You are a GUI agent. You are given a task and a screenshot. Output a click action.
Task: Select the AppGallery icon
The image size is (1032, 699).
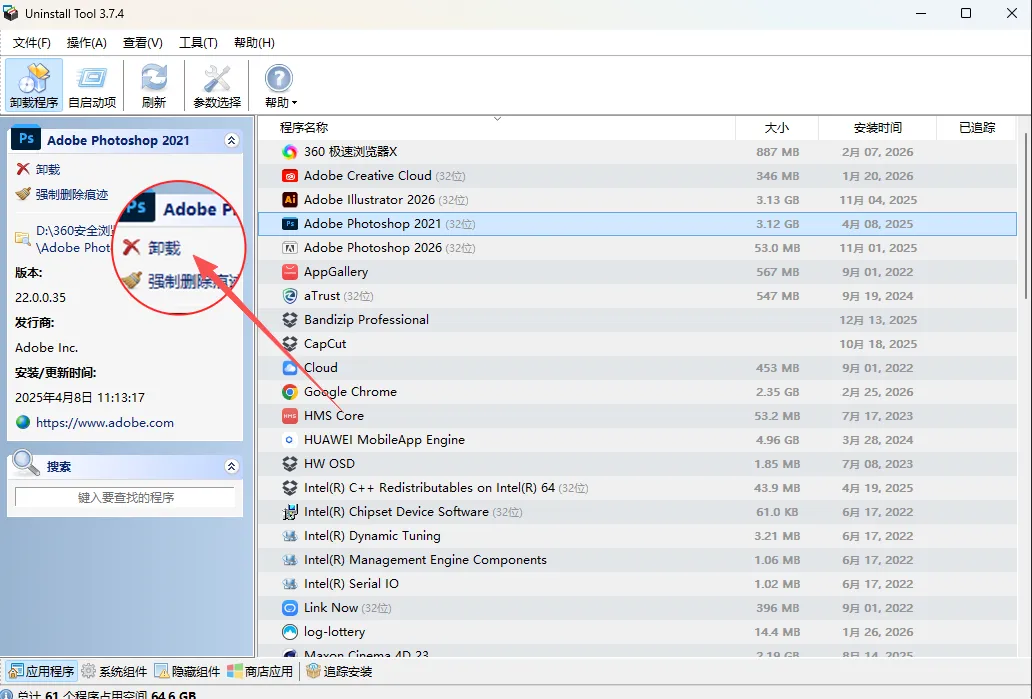pyautogui.click(x=290, y=272)
